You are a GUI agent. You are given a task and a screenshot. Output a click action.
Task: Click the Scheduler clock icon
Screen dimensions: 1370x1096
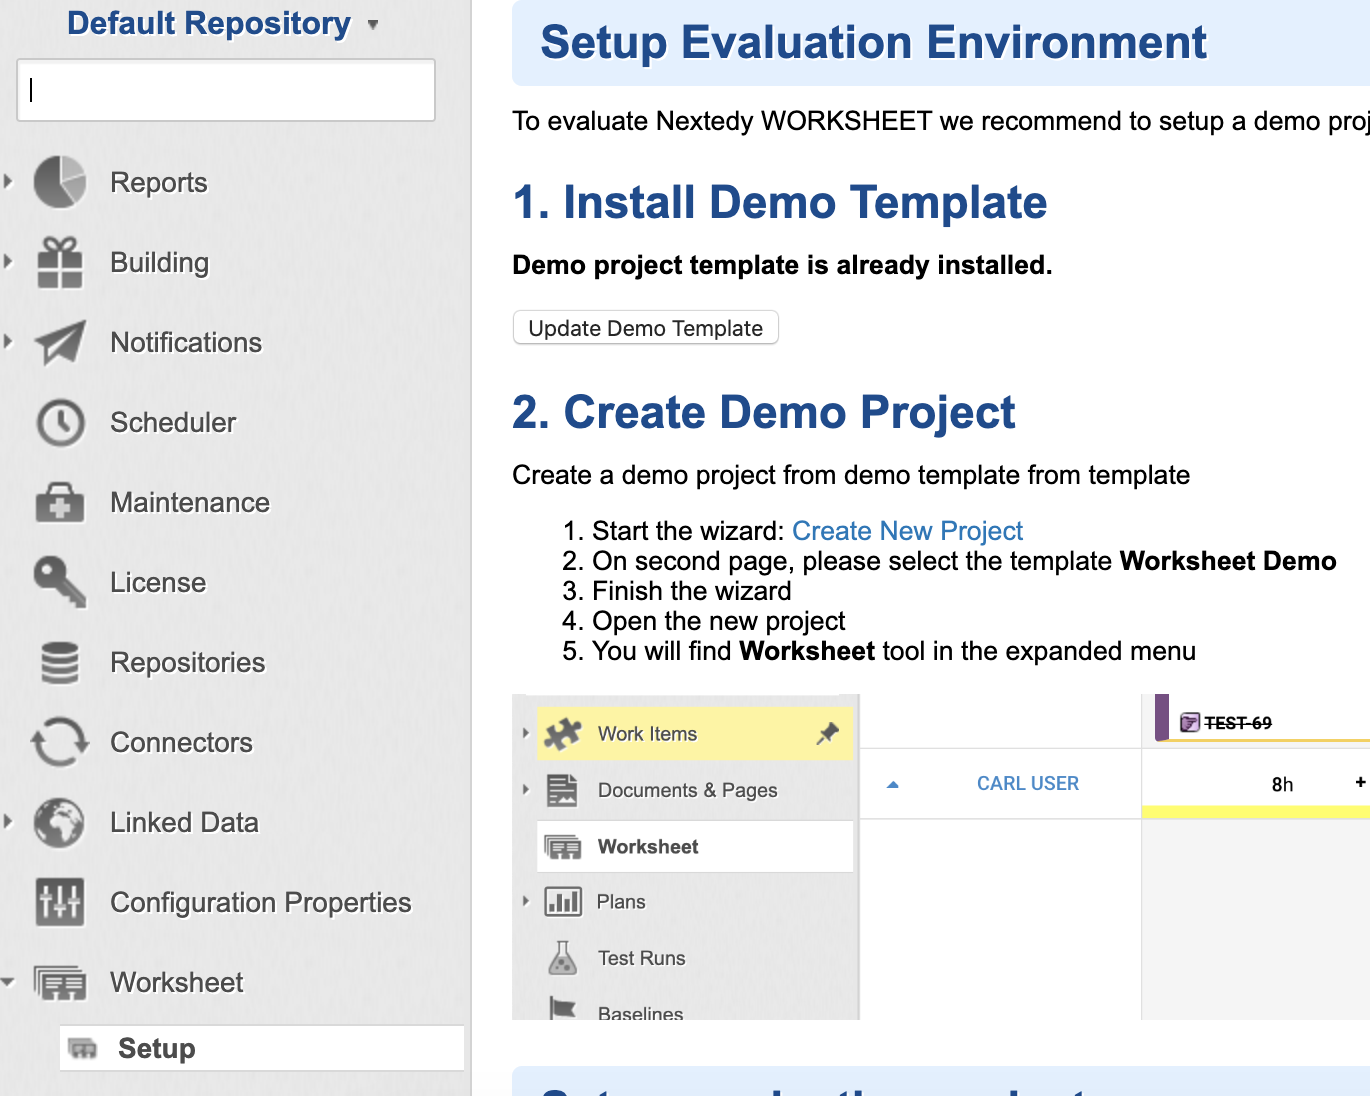click(x=60, y=422)
